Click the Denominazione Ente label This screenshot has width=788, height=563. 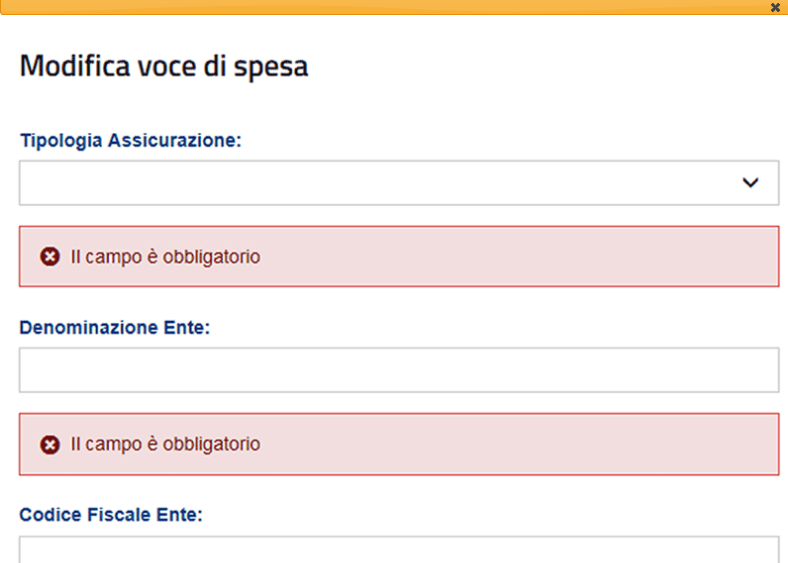coord(114,327)
